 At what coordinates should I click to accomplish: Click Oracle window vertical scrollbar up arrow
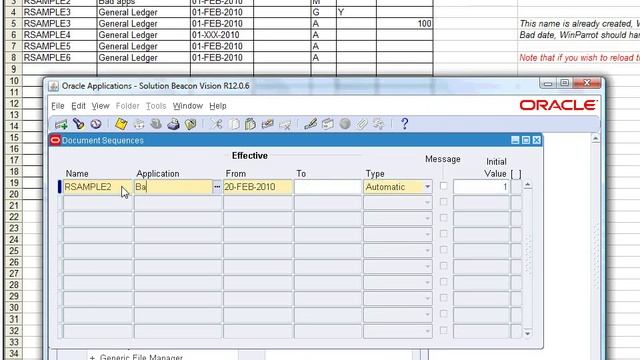[x=596, y=139]
